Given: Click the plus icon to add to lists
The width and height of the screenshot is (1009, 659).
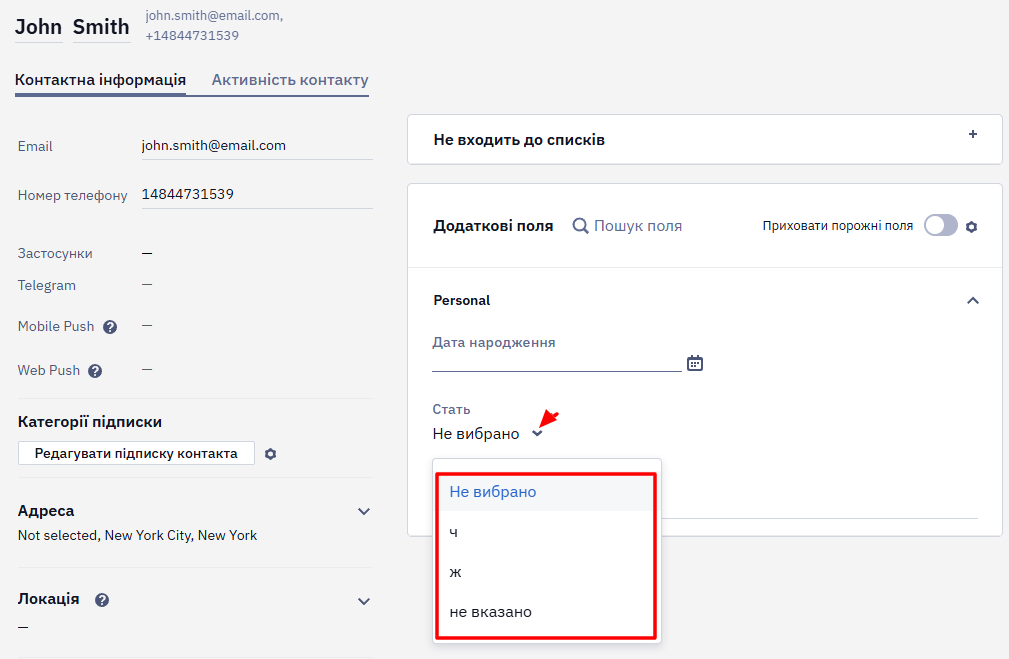Looking at the screenshot, I should pos(973,134).
